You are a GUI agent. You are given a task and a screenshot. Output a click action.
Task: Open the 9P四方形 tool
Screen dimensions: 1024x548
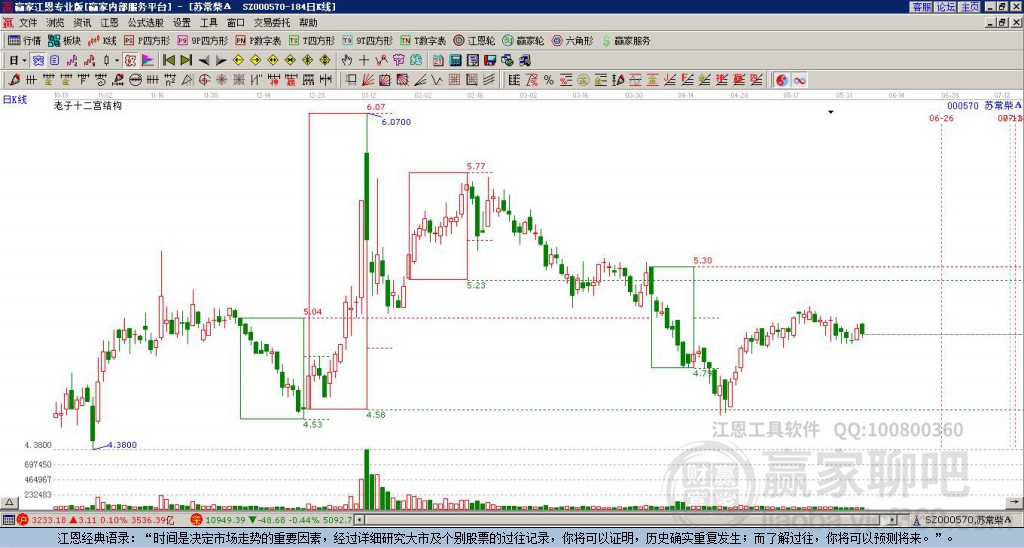[202, 40]
